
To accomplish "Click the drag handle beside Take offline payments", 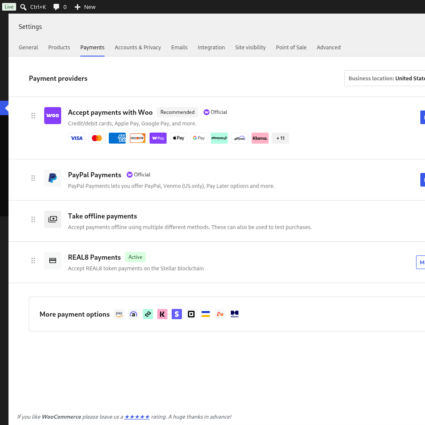I will (33, 219).
